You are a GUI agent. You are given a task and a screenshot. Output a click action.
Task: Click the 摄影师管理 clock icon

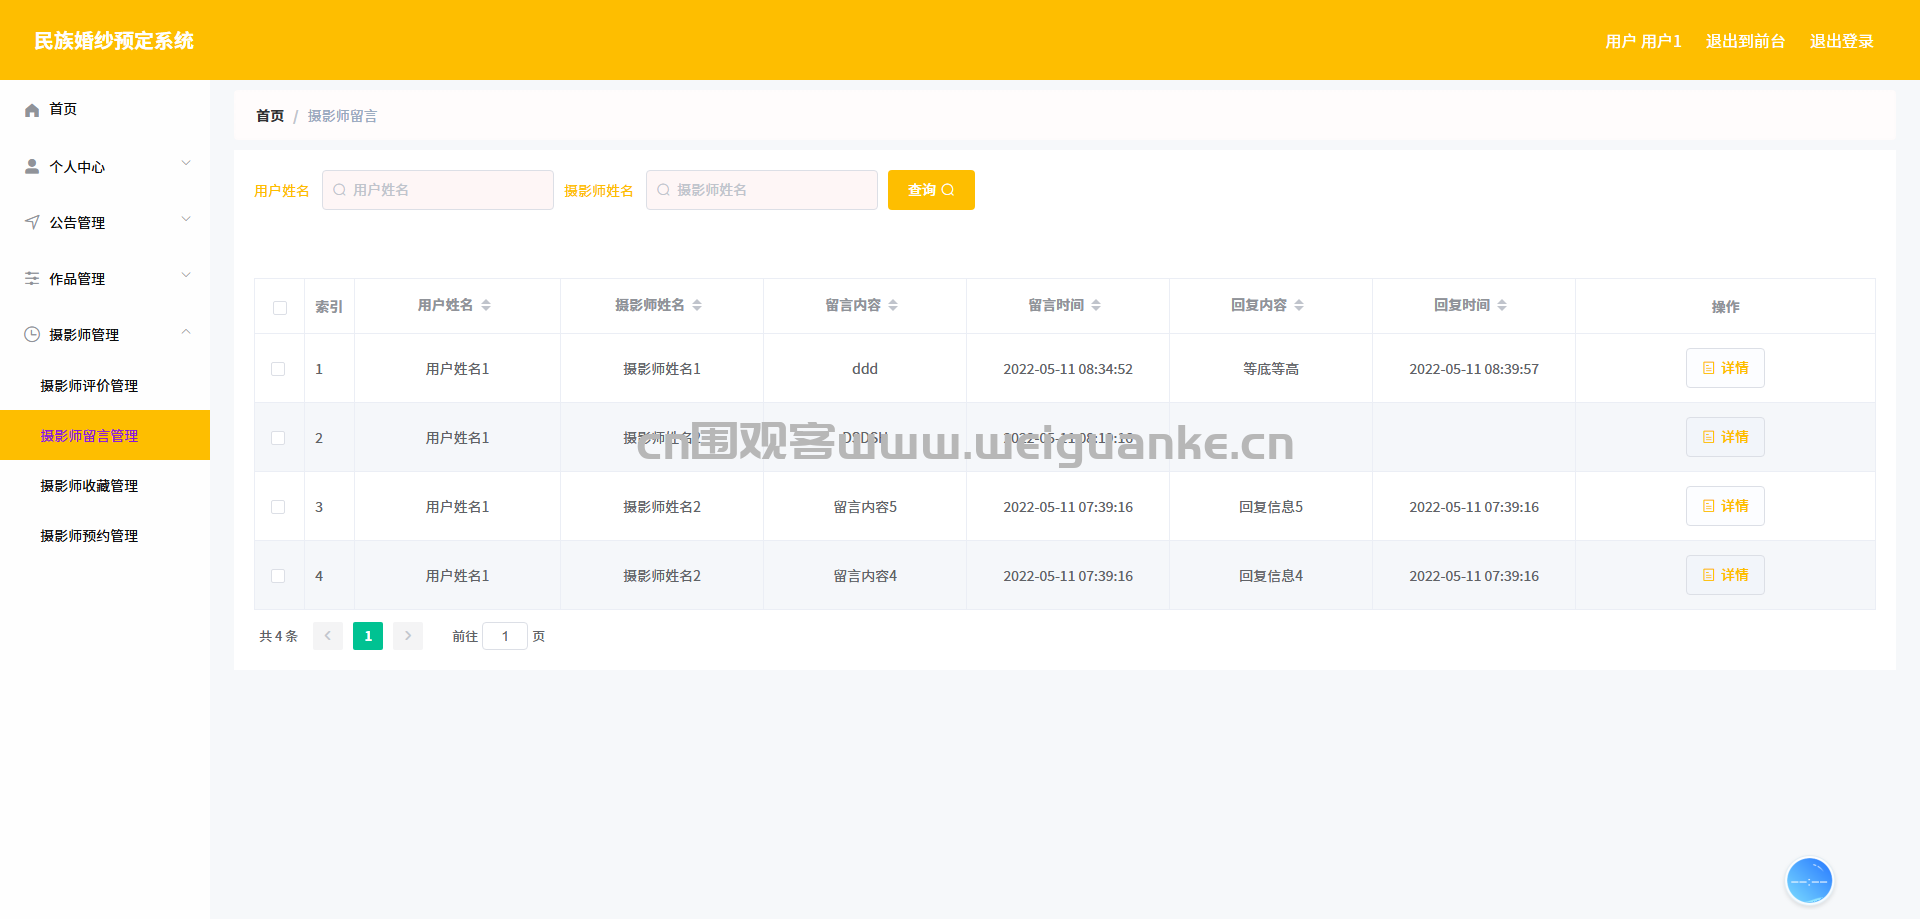pos(32,334)
